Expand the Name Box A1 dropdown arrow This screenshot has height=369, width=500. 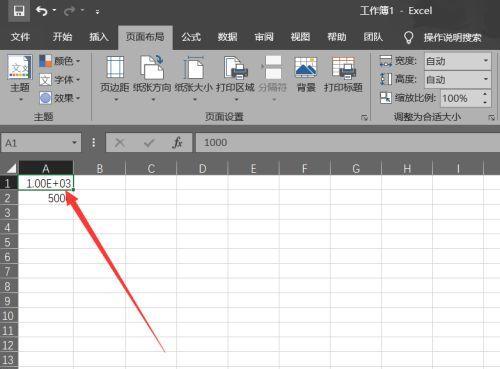click(74, 143)
